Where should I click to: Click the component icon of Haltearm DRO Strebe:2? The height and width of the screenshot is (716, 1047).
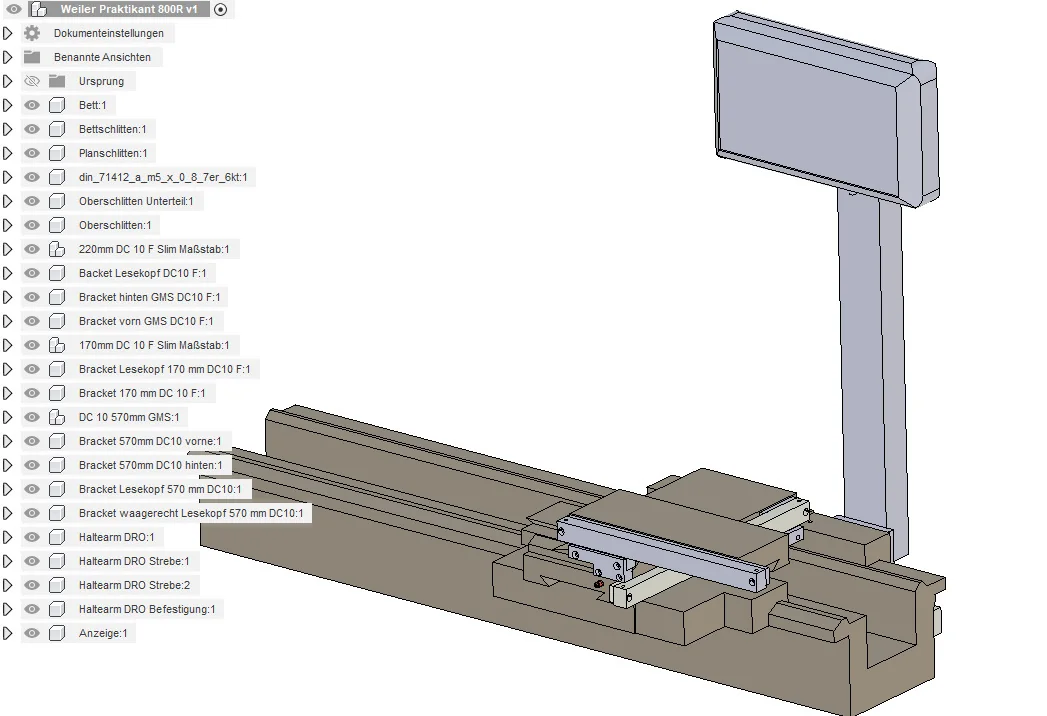(x=57, y=585)
